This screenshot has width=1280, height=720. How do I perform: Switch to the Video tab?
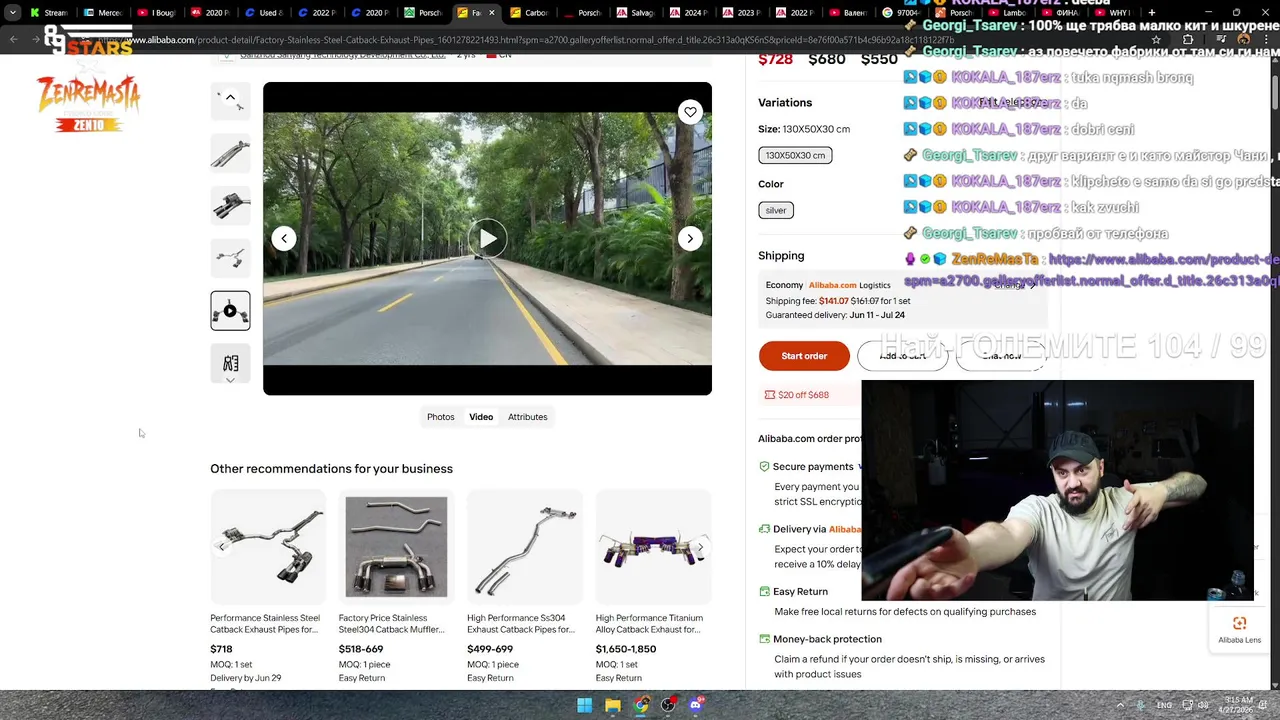(x=481, y=417)
